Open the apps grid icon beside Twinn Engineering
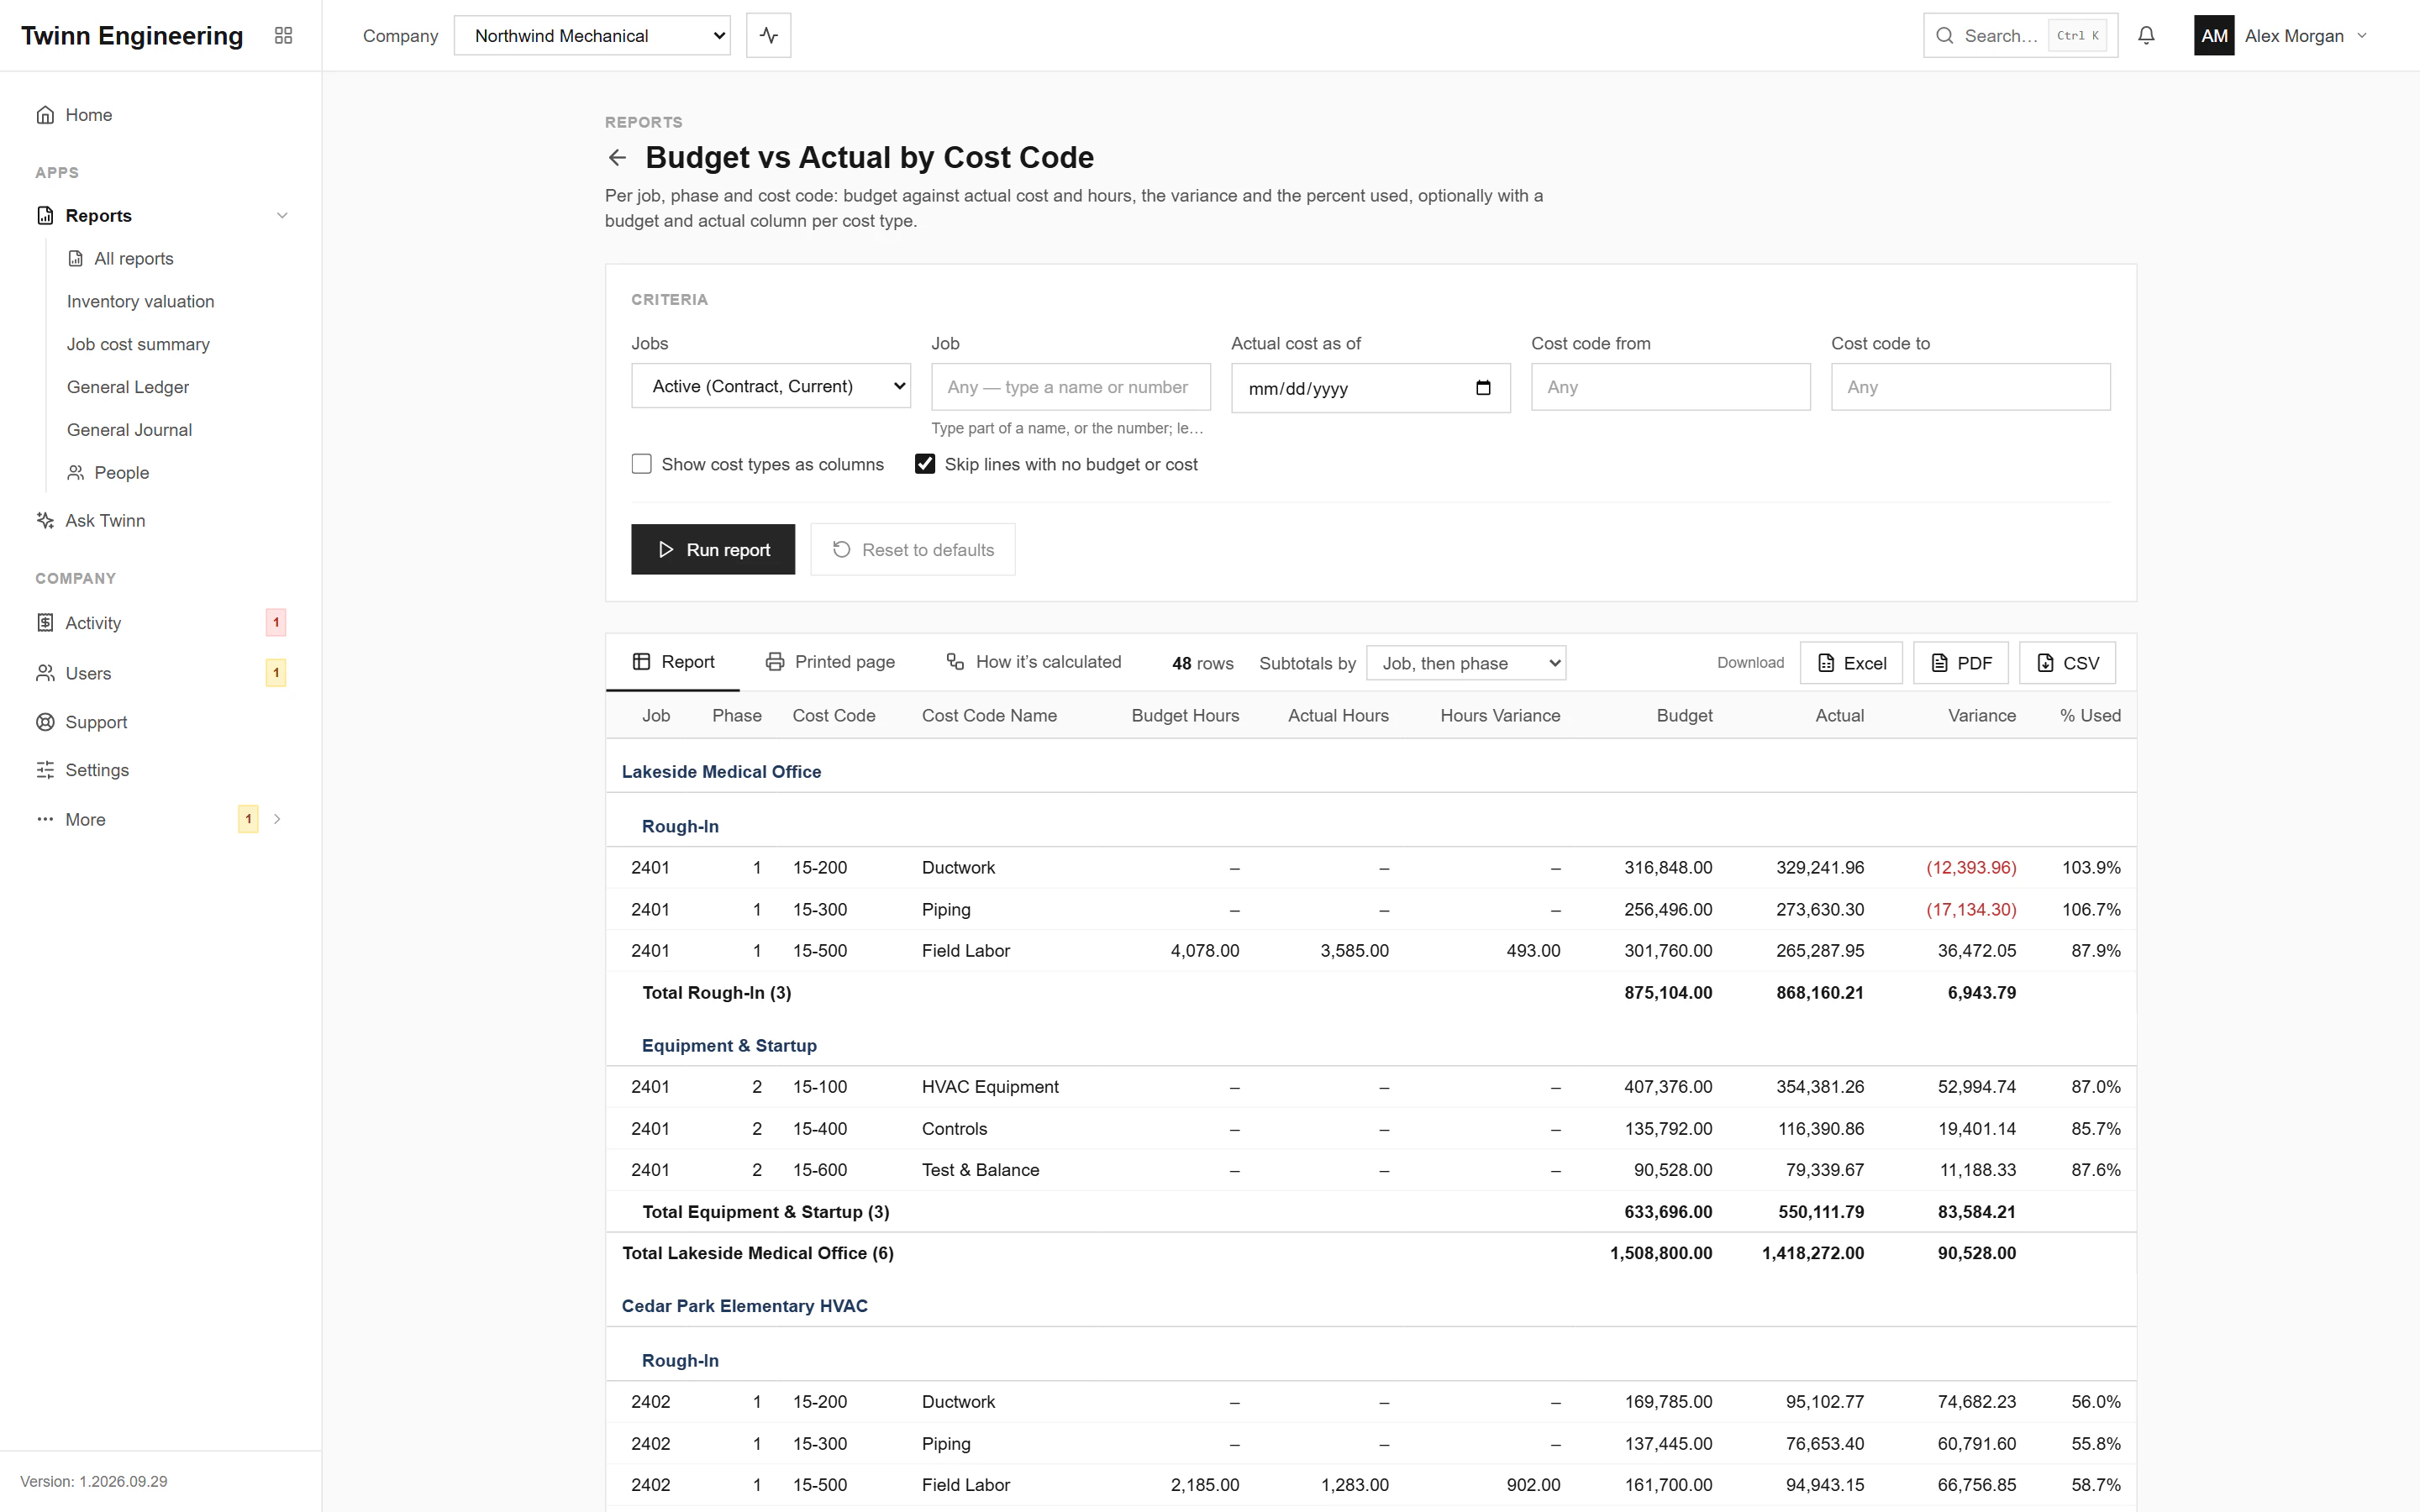Viewport: 2420px width, 1512px height. point(283,36)
